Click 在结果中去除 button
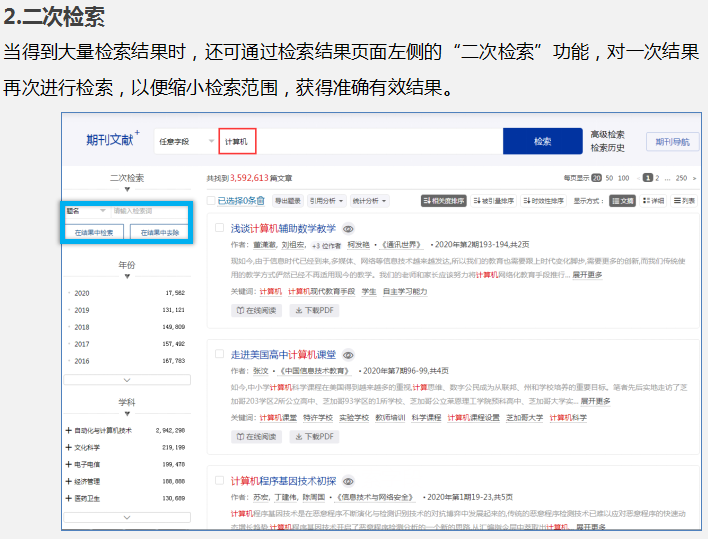Viewport: 708px width, 539px height. click(x=159, y=232)
